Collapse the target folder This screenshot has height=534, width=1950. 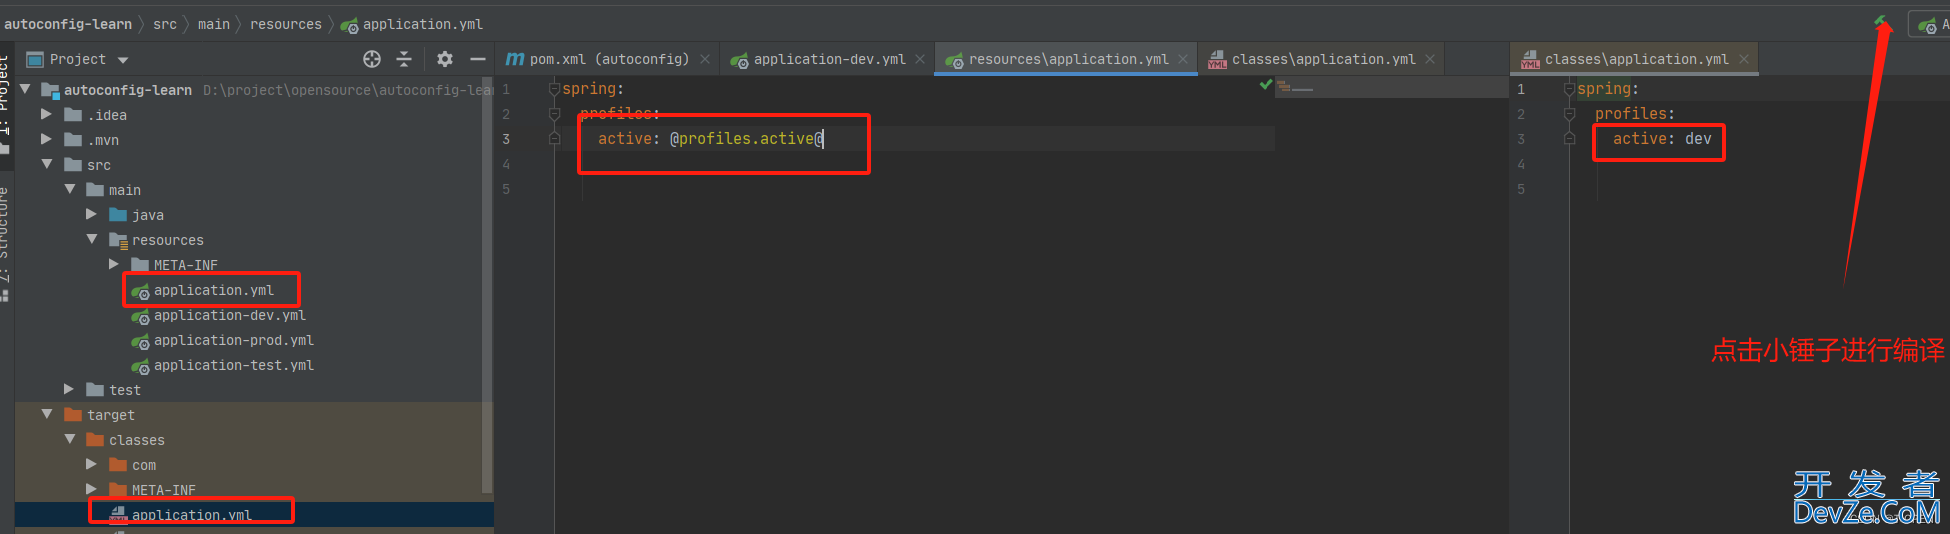(47, 414)
